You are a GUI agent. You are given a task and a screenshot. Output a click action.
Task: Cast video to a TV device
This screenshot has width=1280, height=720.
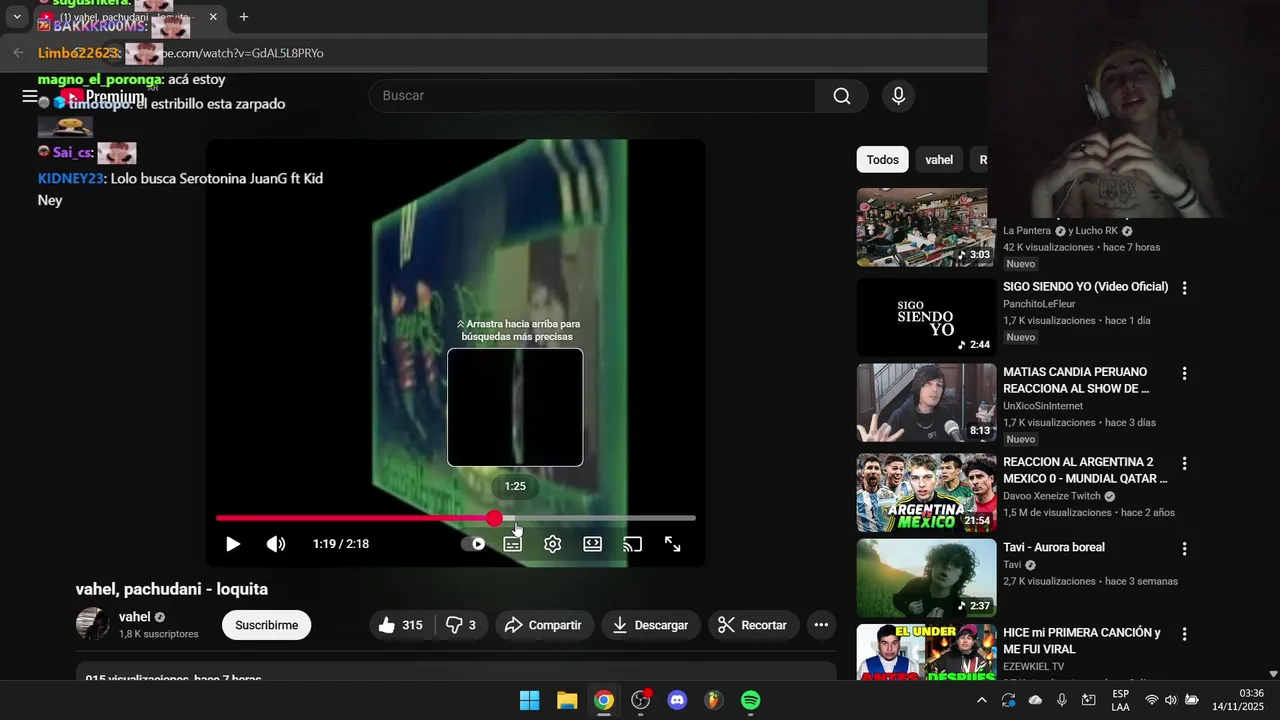click(x=632, y=544)
